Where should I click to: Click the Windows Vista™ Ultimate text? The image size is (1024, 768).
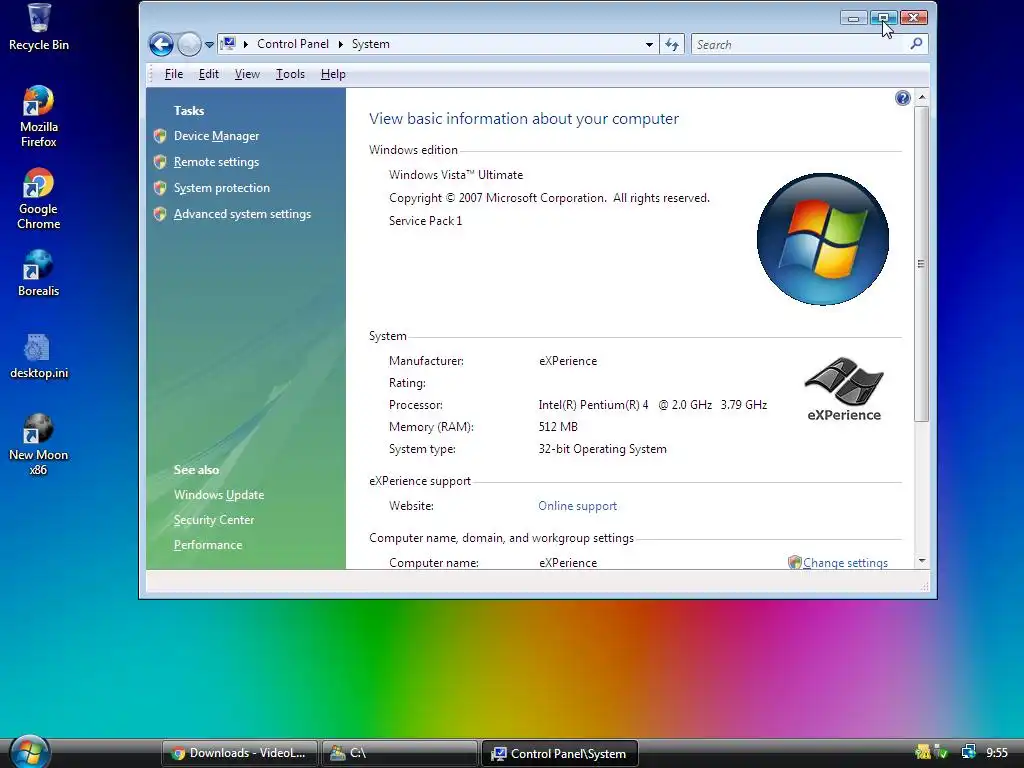(x=456, y=175)
